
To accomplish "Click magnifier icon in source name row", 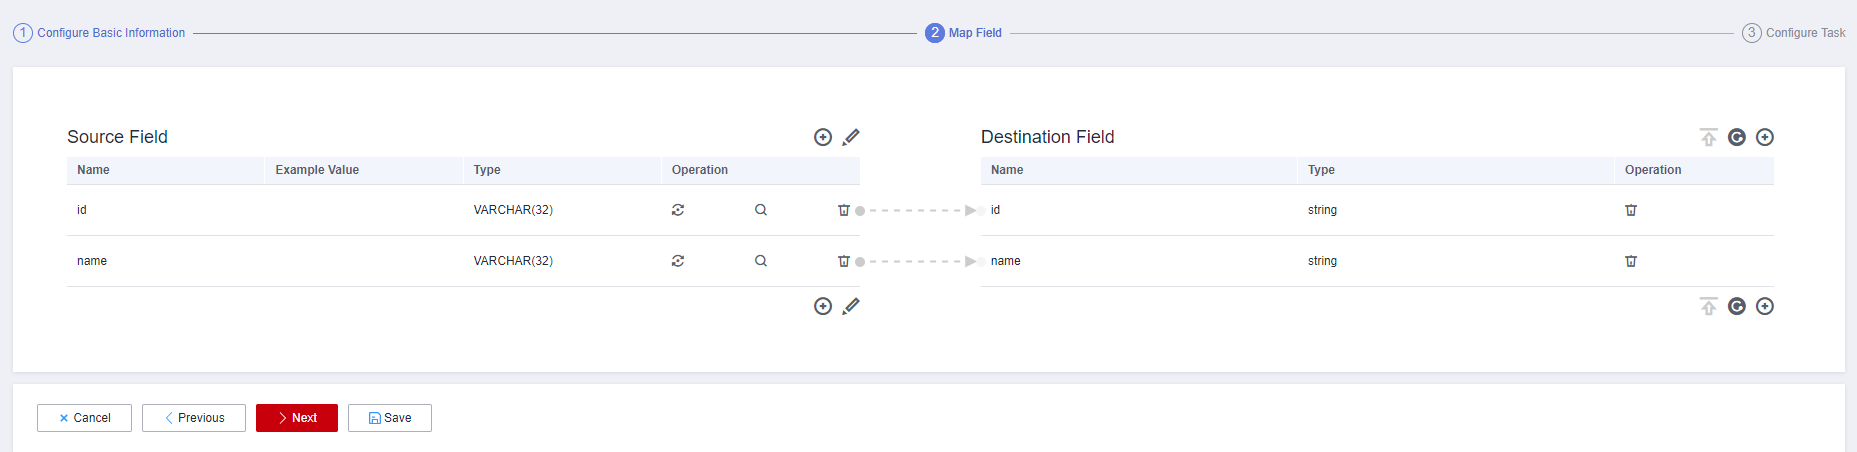I will click(761, 261).
